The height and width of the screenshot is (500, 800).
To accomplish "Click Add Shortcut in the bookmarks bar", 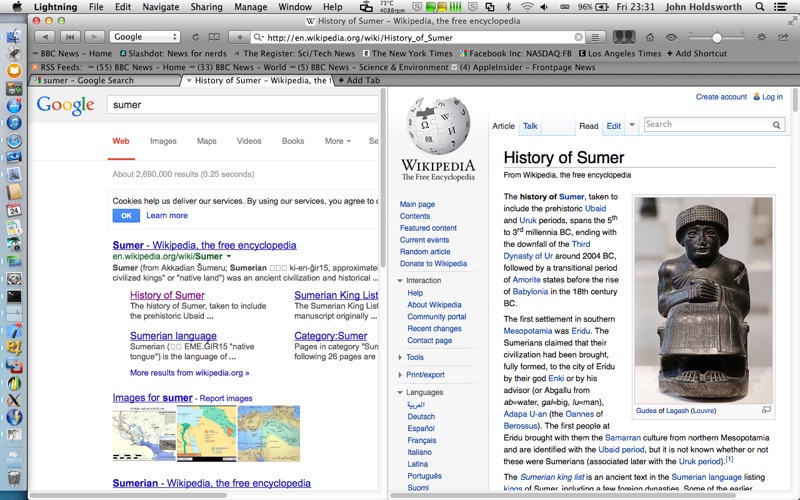I will 696,53.
